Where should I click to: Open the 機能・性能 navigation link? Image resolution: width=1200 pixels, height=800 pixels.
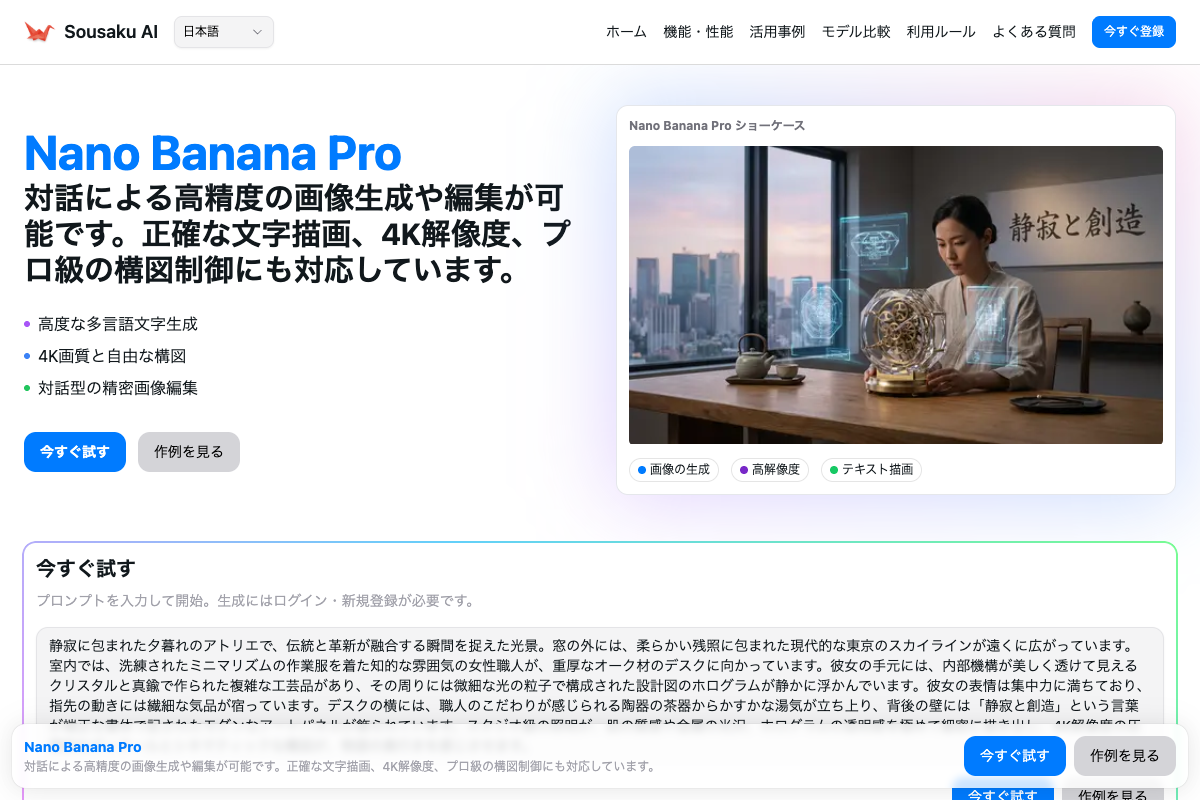(x=698, y=32)
